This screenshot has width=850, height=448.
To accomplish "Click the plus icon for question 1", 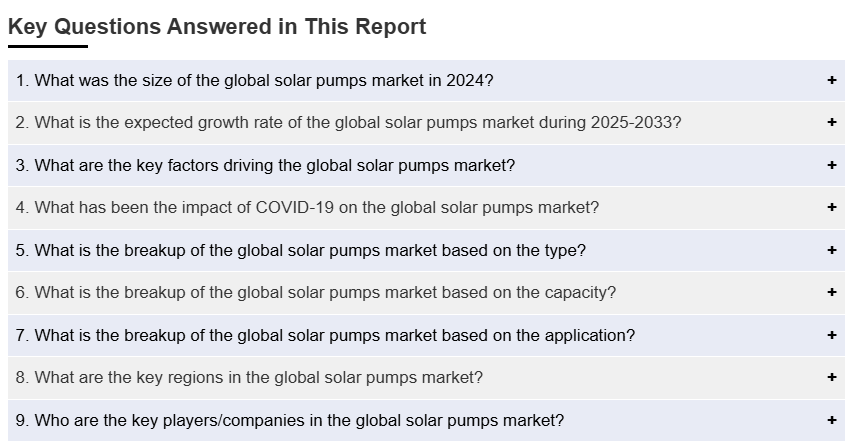I will click(831, 80).
